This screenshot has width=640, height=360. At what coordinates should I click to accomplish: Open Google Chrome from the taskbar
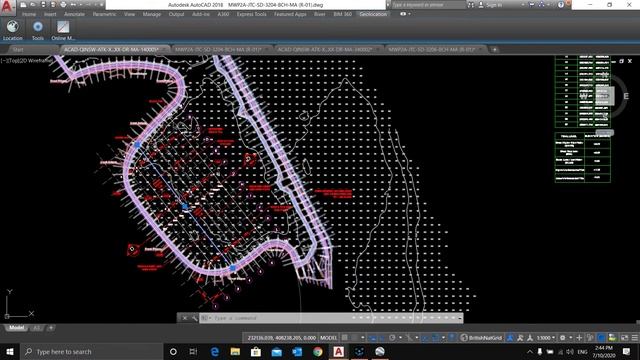click(x=318, y=351)
